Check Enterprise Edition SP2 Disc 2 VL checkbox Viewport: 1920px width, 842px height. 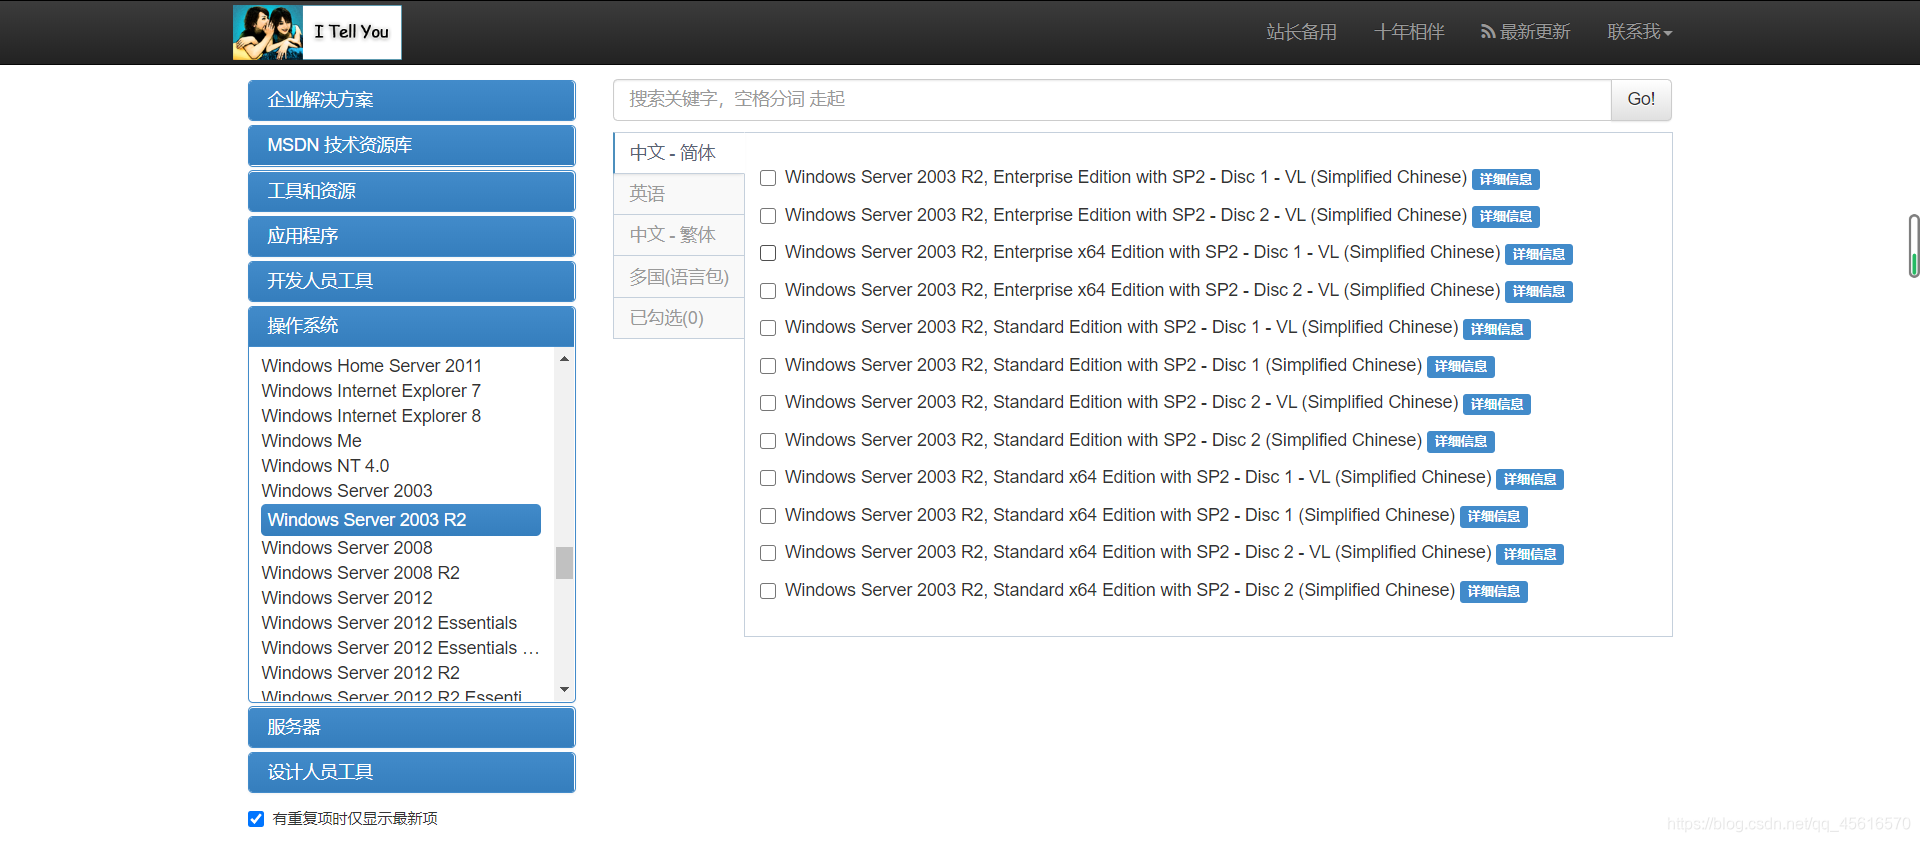click(x=768, y=216)
